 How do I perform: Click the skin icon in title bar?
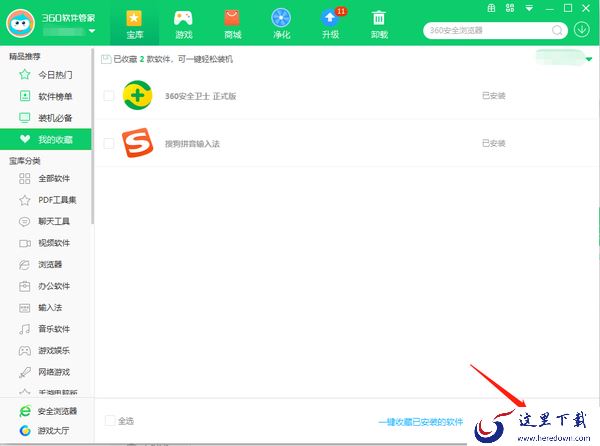(x=491, y=8)
